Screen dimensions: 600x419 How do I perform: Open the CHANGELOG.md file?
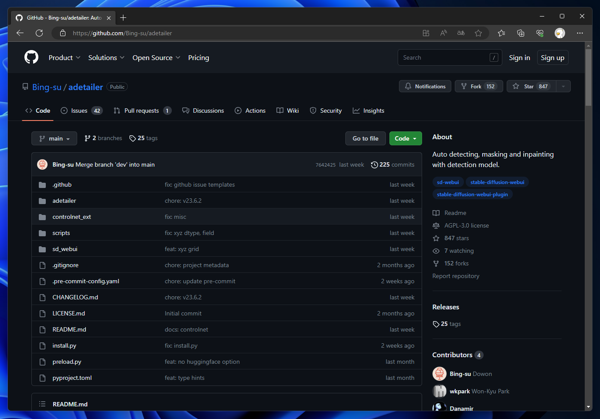(75, 297)
